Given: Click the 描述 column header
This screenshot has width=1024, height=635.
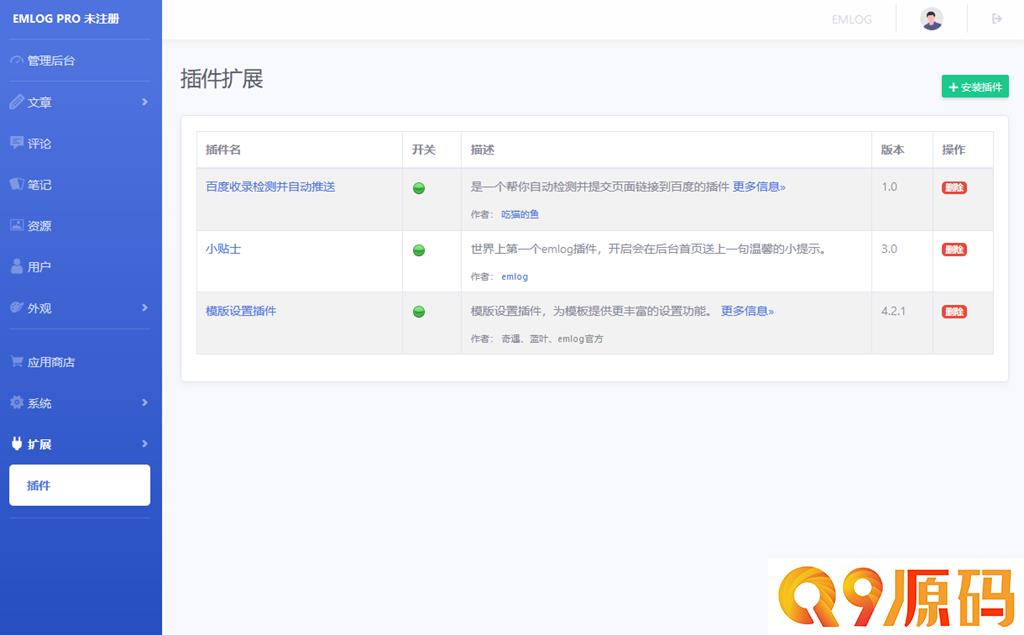Looking at the screenshot, I should click(x=483, y=150).
